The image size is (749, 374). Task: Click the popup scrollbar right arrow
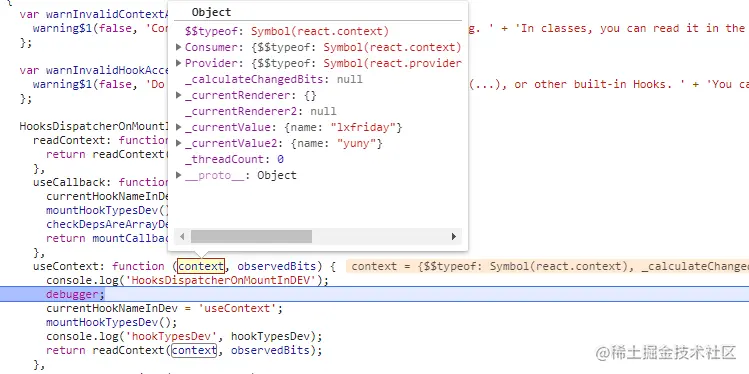(454, 236)
